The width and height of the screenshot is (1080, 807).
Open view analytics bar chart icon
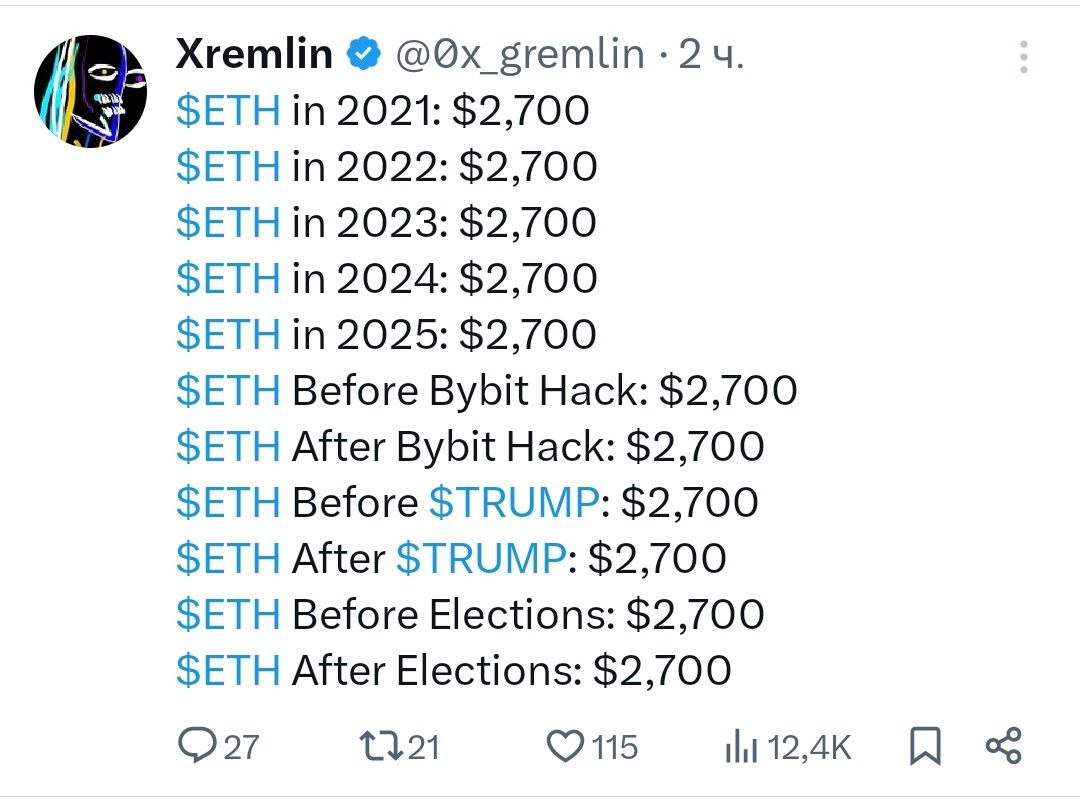click(x=741, y=748)
